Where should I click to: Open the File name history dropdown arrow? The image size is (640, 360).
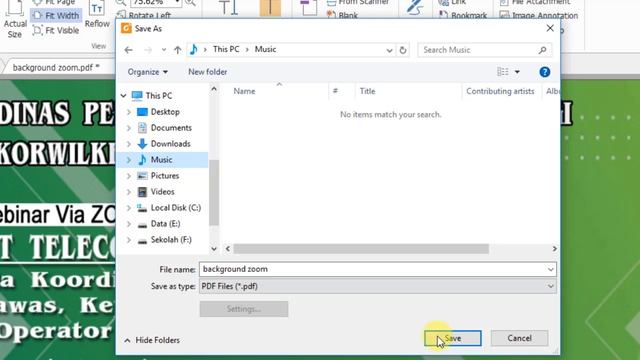click(x=551, y=269)
